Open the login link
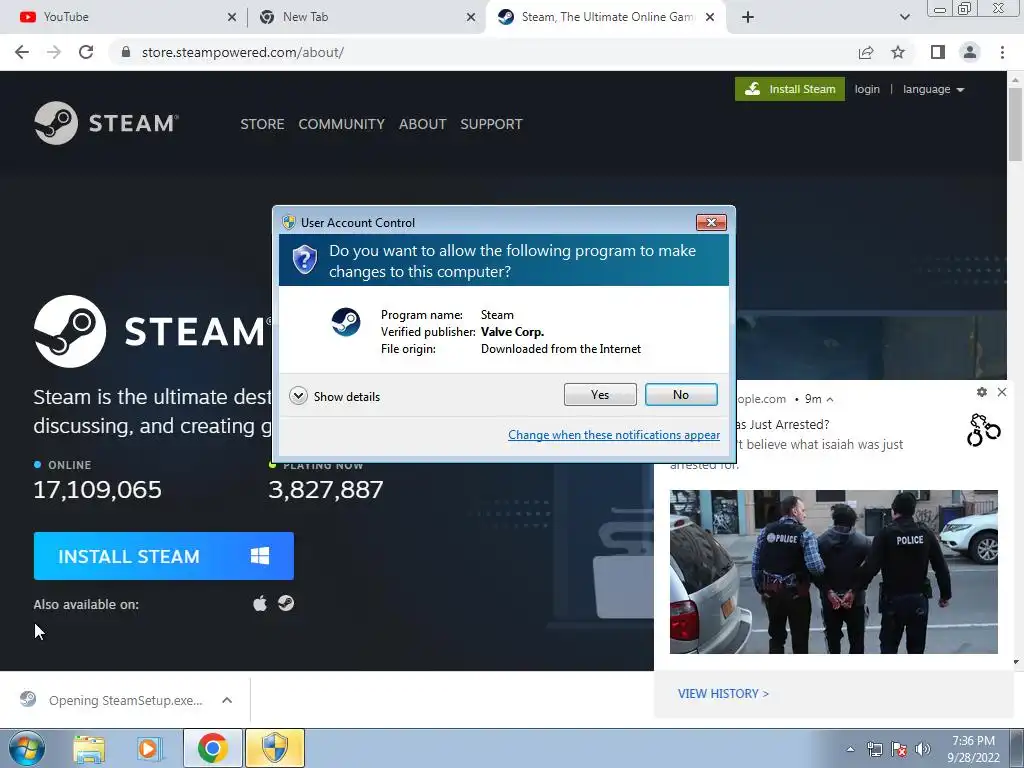Viewport: 1024px width, 768px height. click(867, 89)
